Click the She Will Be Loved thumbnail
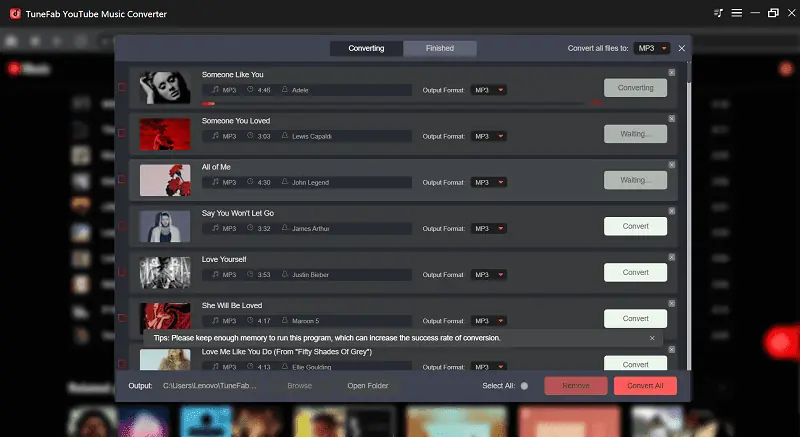This screenshot has height=437, width=800. [165, 316]
